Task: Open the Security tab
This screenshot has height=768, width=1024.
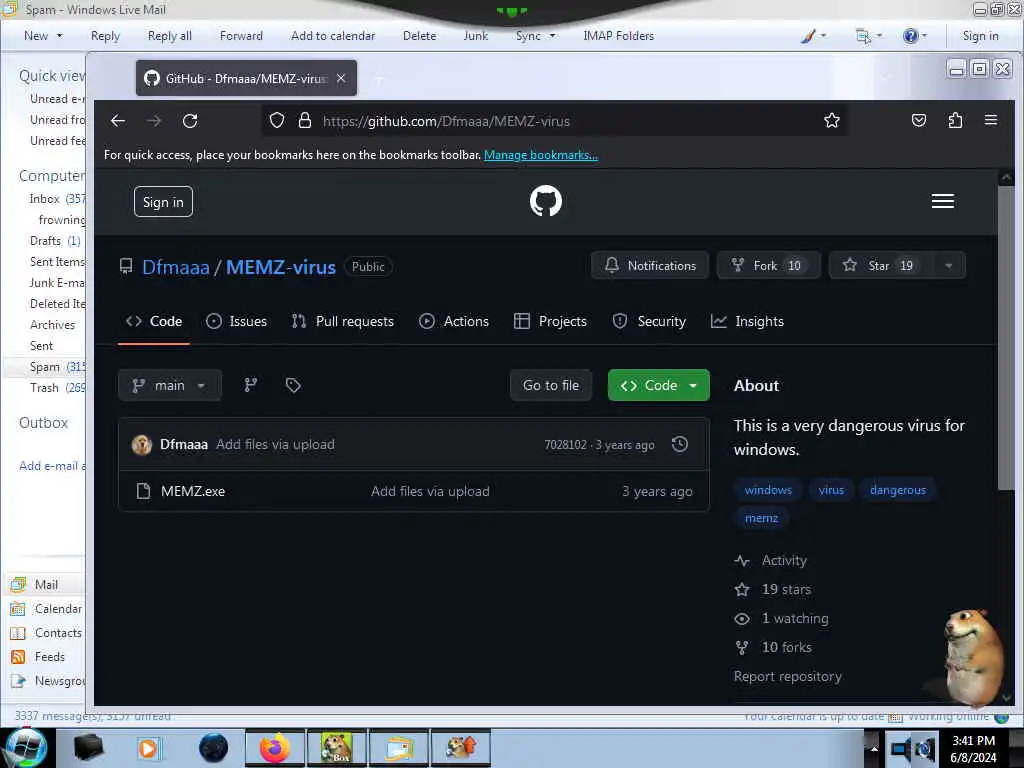Action: coord(649,321)
